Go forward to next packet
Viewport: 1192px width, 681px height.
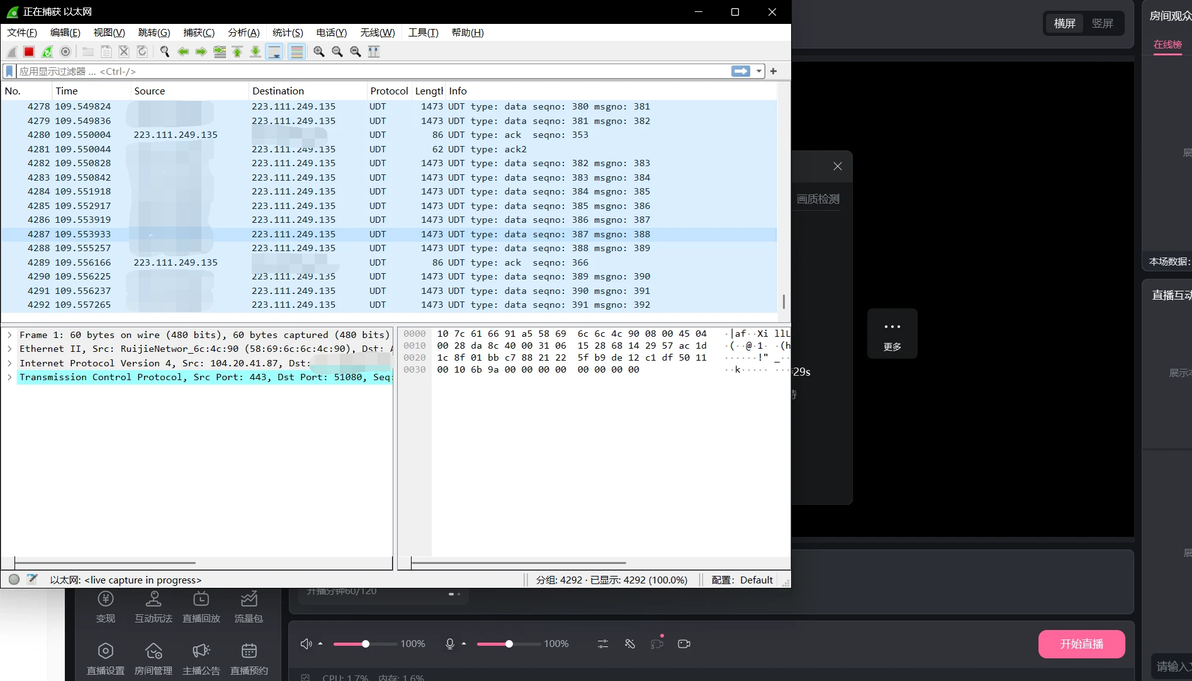[201, 52]
